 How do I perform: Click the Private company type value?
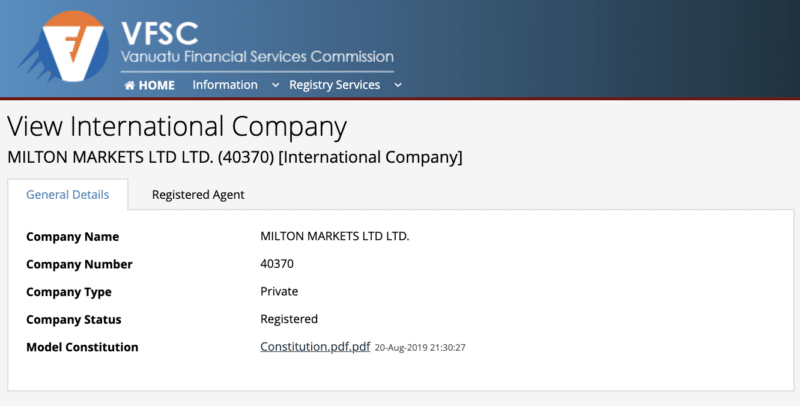click(279, 291)
